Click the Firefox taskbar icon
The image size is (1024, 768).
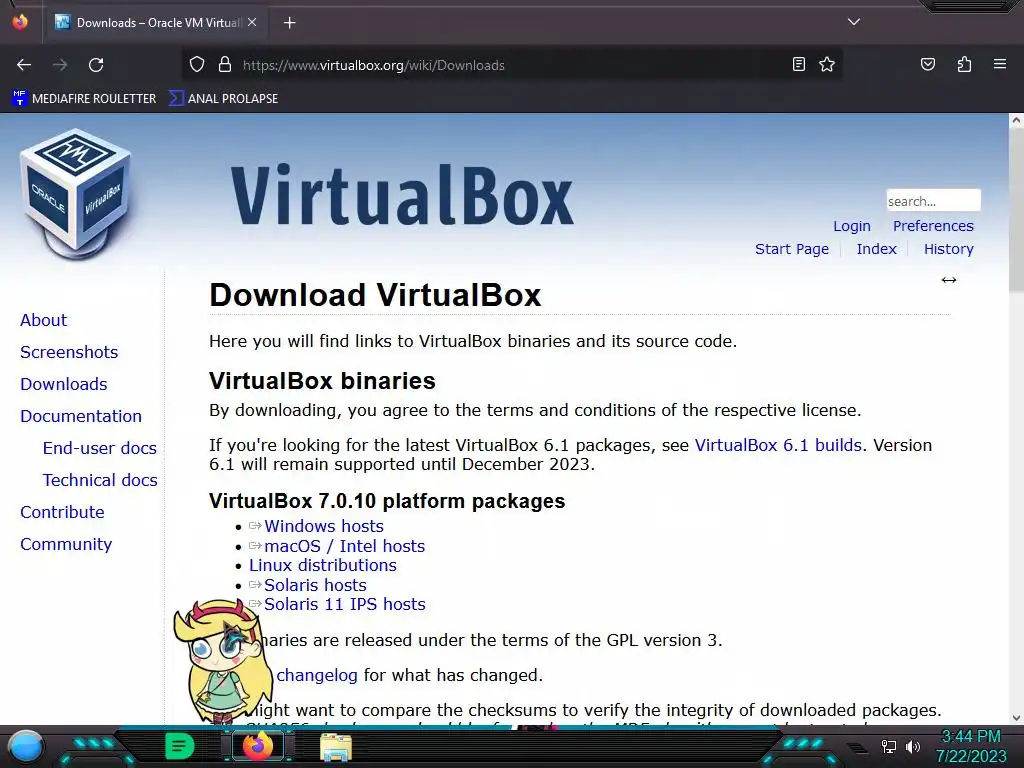257,746
